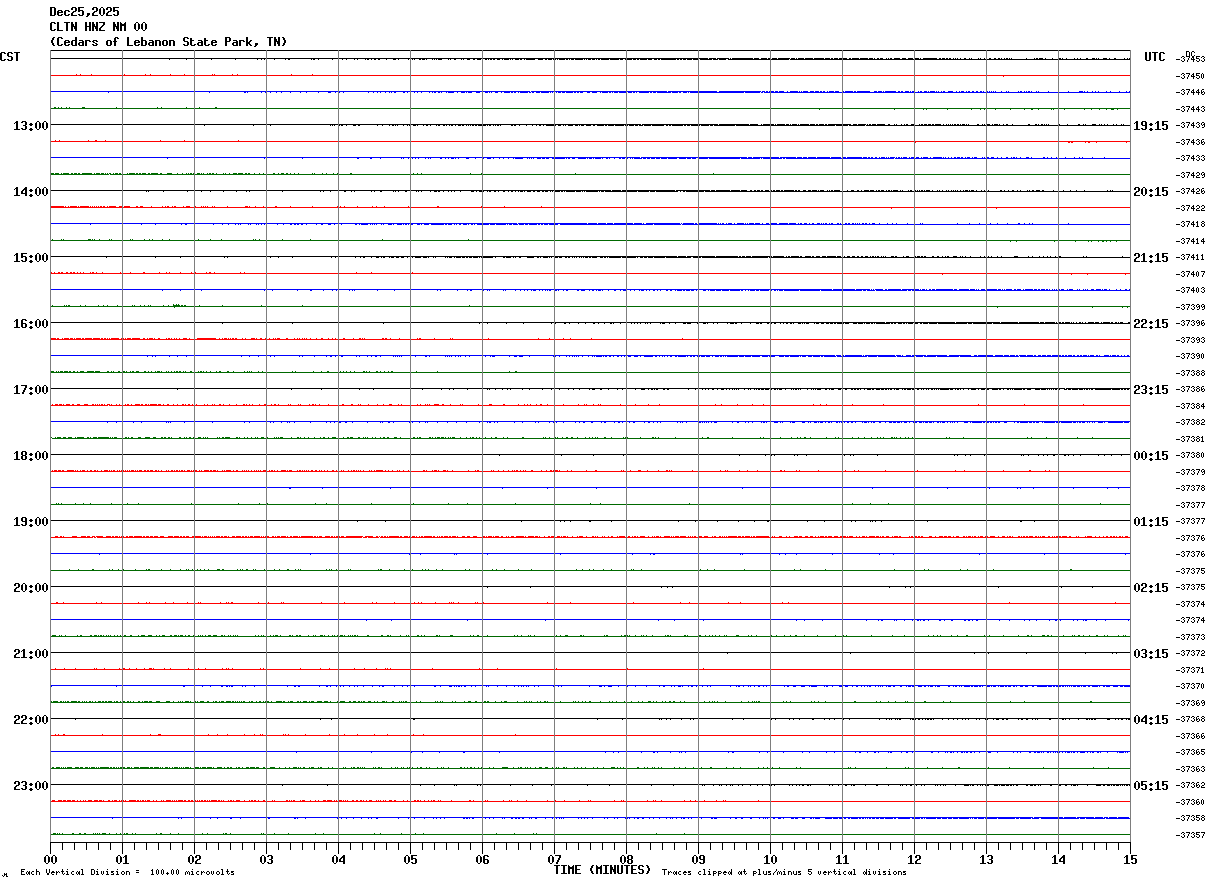The width and height of the screenshot is (1210, 886).
Task: Click the DC offset value -37368
Action: (1190, 719)
